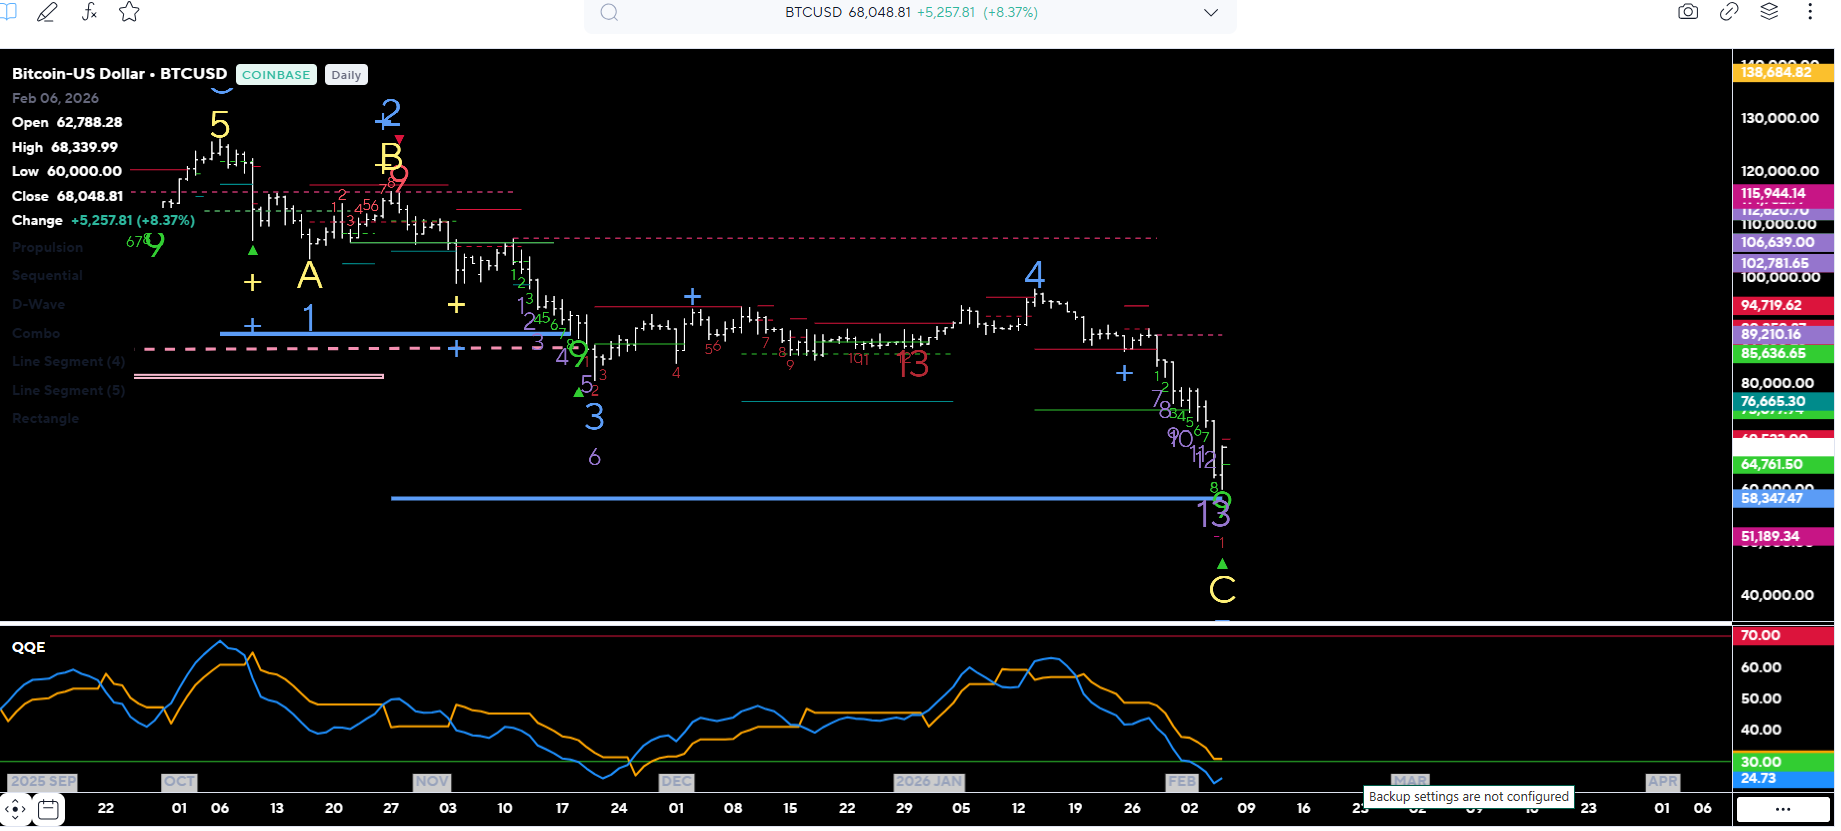
Task: Open the layers panel icon
Action: pyautogui.click(x=1769, y=12)
